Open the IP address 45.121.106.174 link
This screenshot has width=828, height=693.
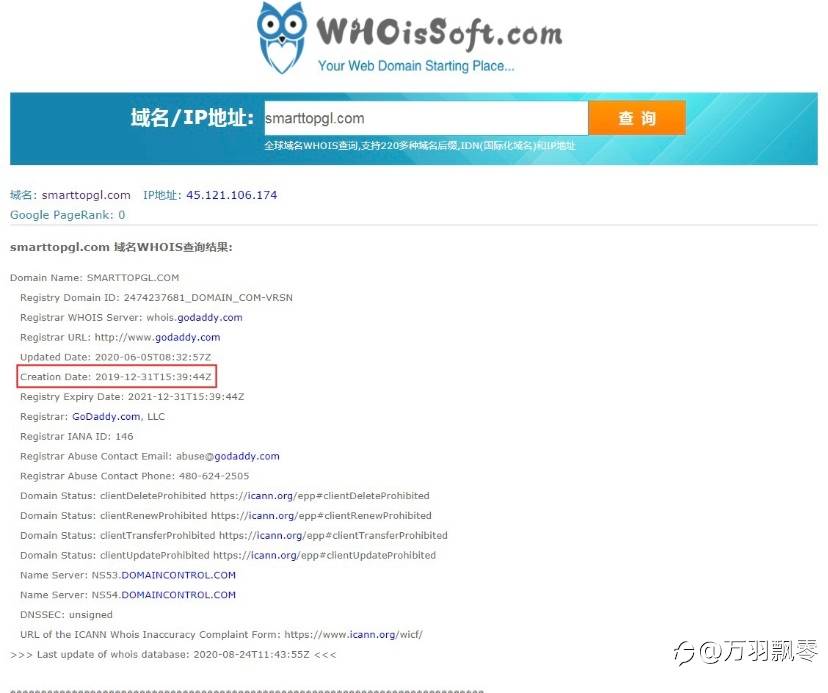231,195
